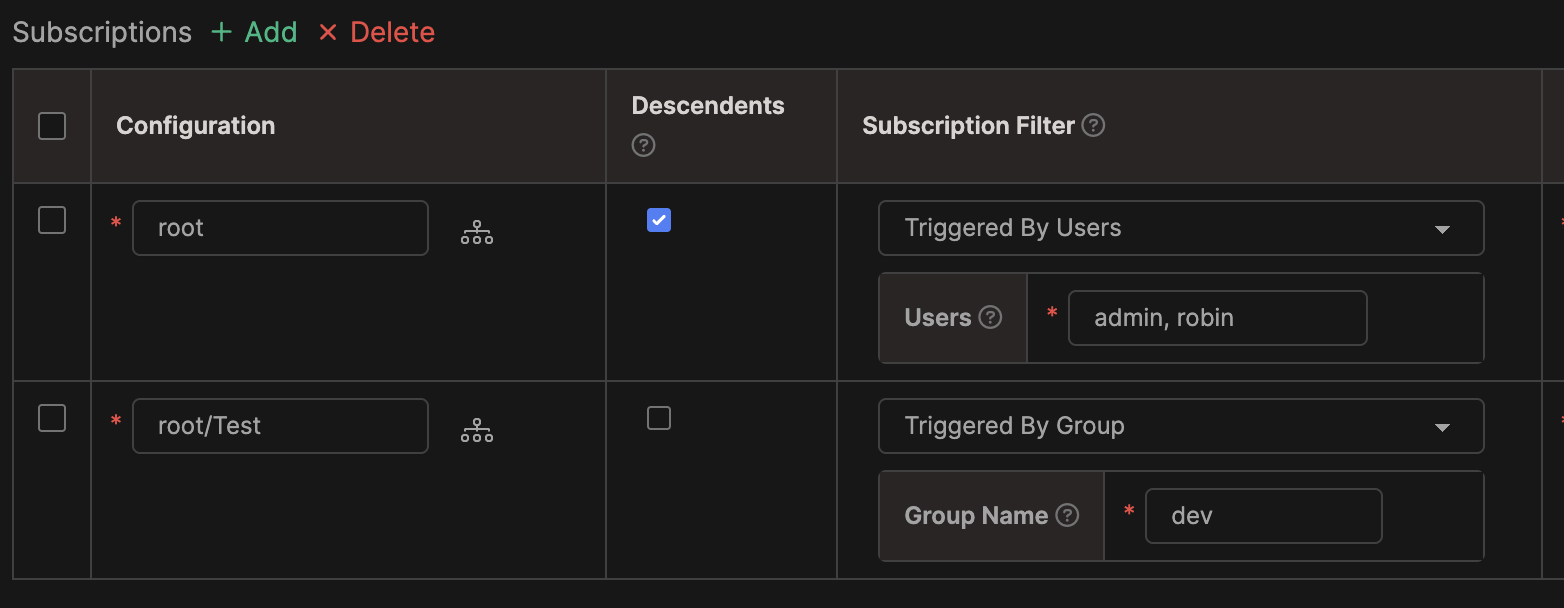The width and height of the screenshot is (1564, 608).
Task: Edit the root/Test configuration path
Action: (x=280, y=426)
